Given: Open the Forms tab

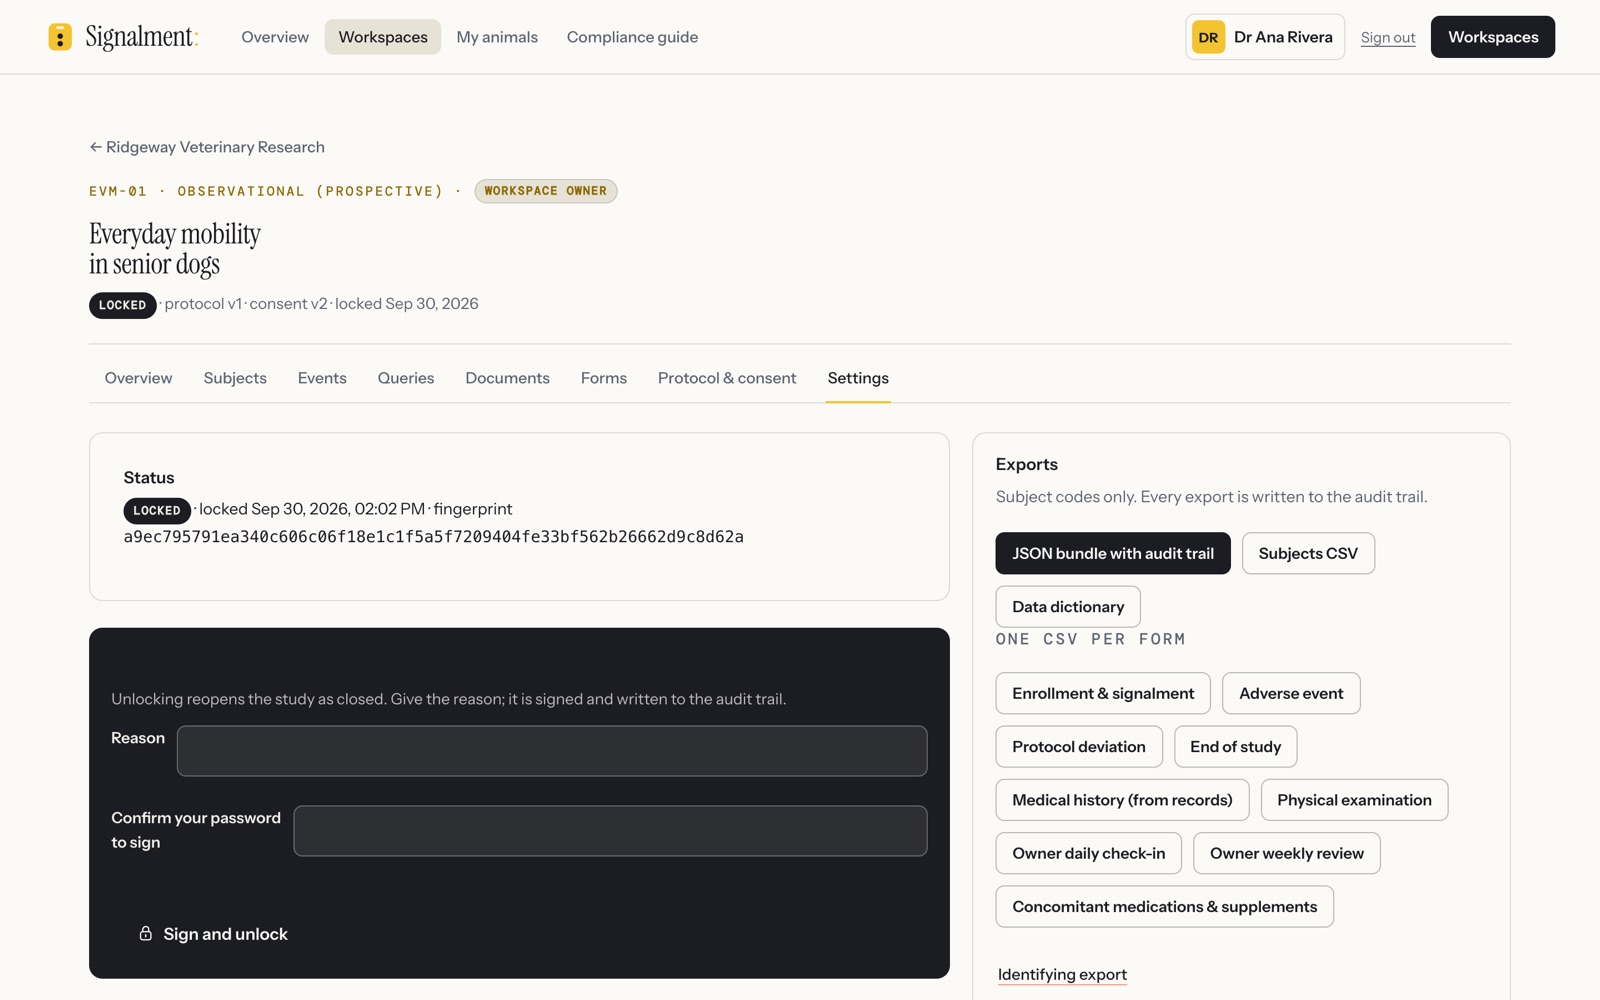Looking at the screenshot, I should point(604,378).
